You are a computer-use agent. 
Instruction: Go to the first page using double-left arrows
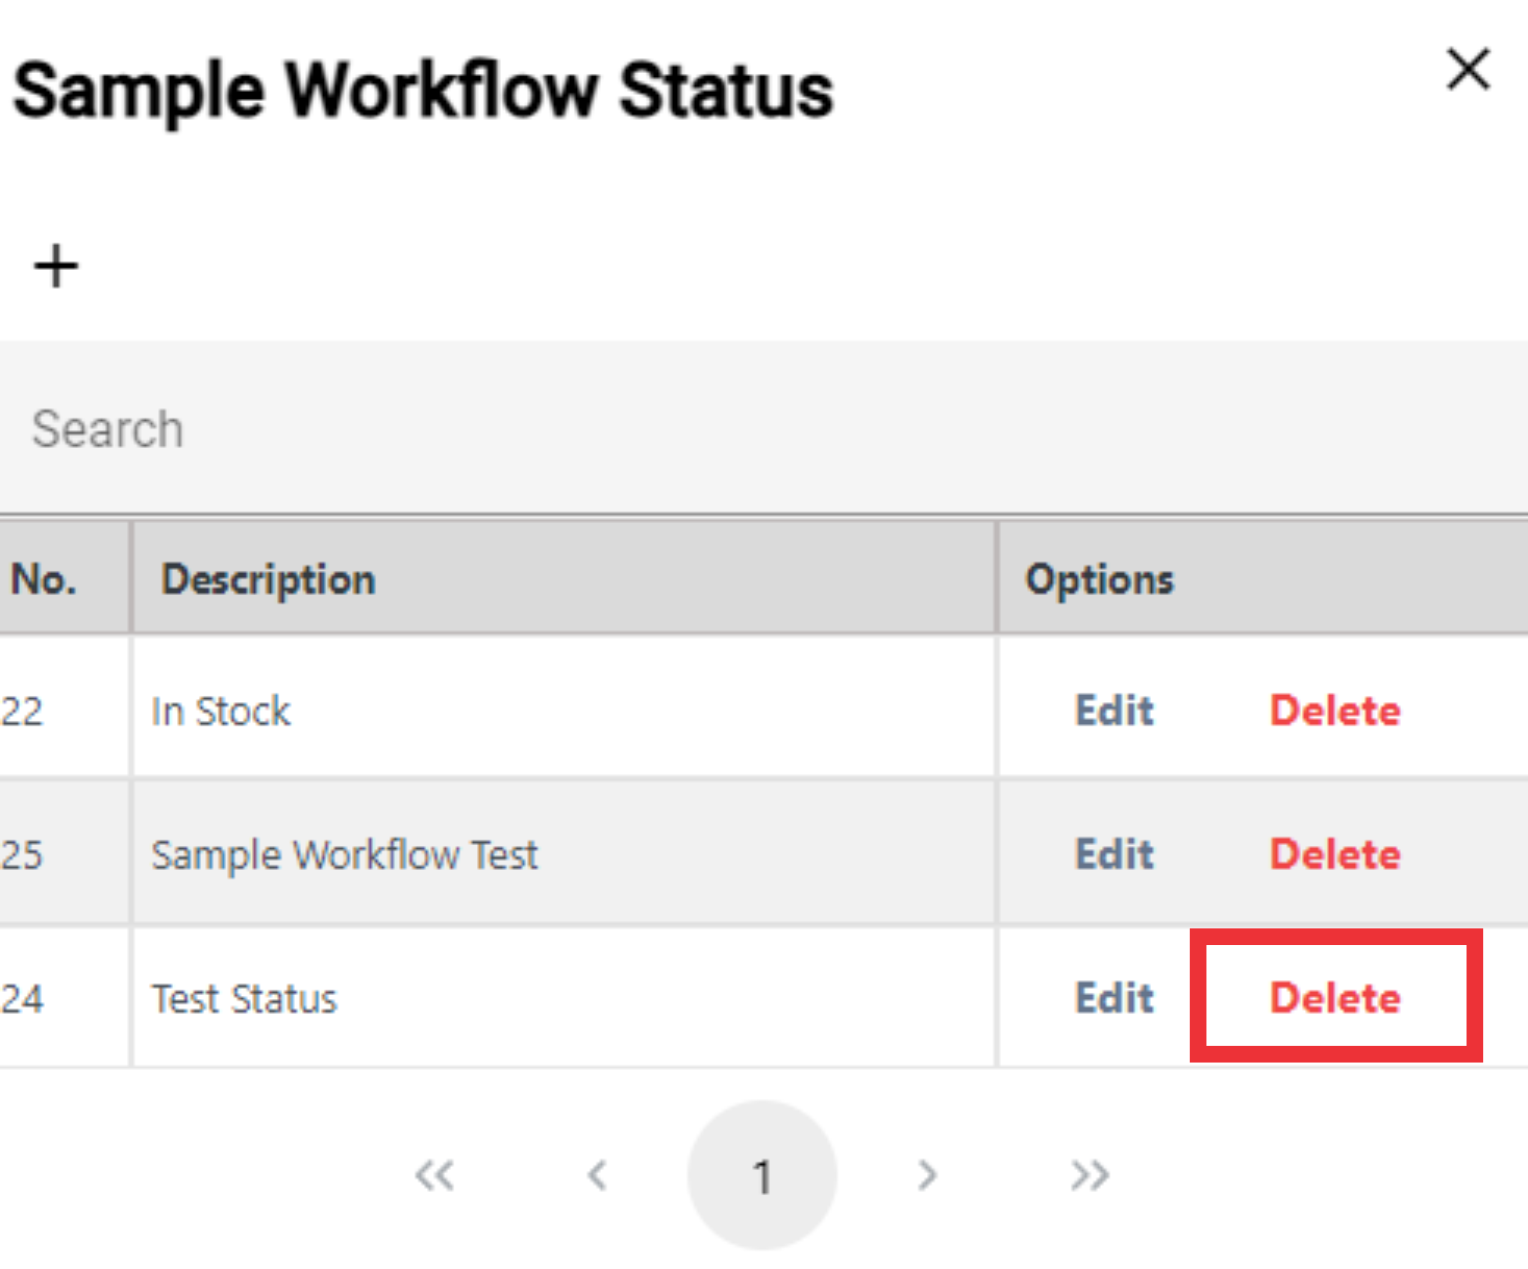pos(435,1175)
